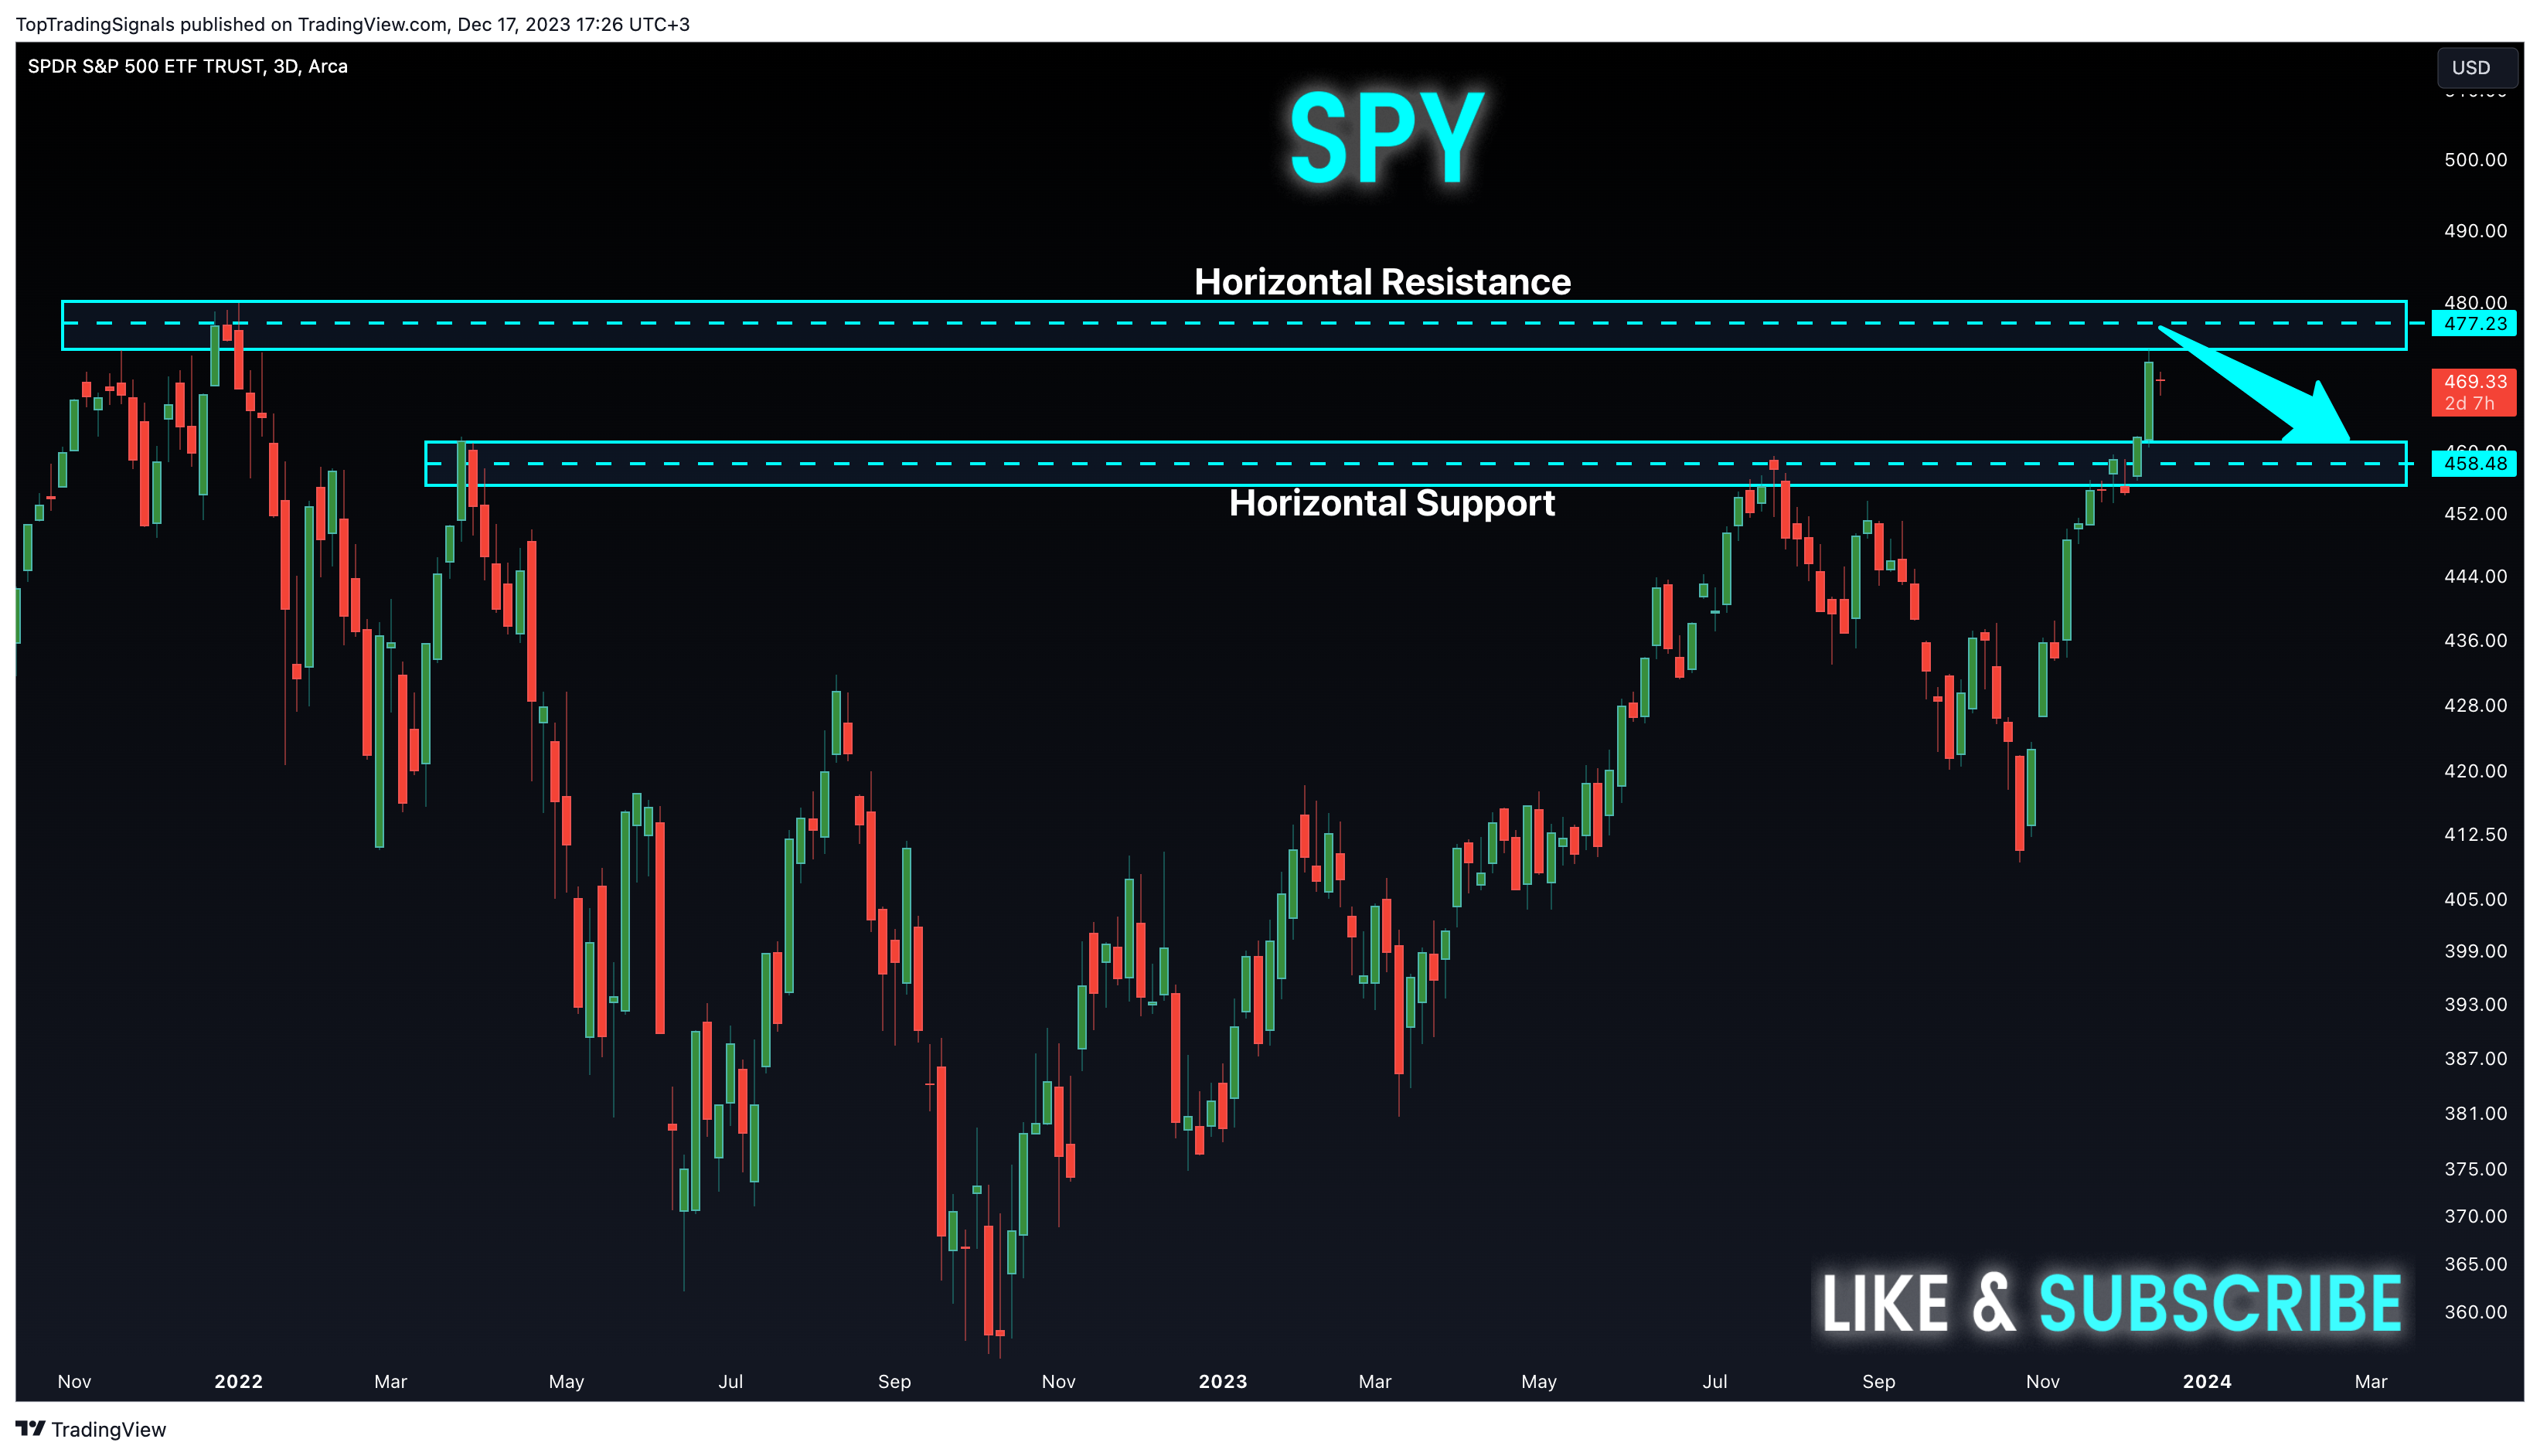Screen dimensions: 2540x1456
Task: Select the 477.23 resistance price label
Action: 2474,323
